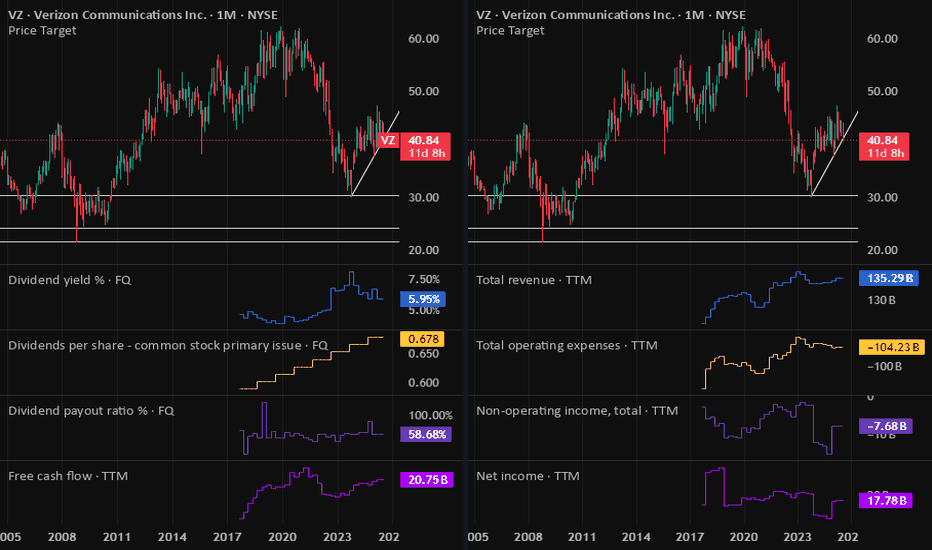Click 2008 on the left chart time axis
932x550 pixels.
pos(62,537)
